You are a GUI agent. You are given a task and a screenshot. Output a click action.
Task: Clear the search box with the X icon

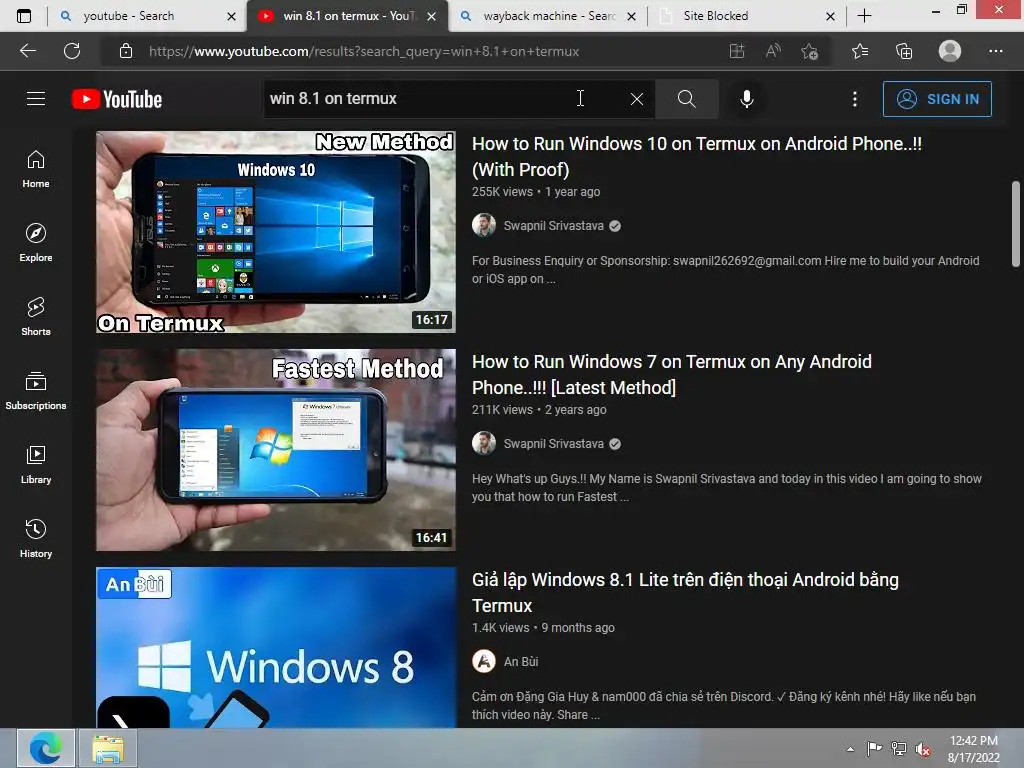pos(637,99)
